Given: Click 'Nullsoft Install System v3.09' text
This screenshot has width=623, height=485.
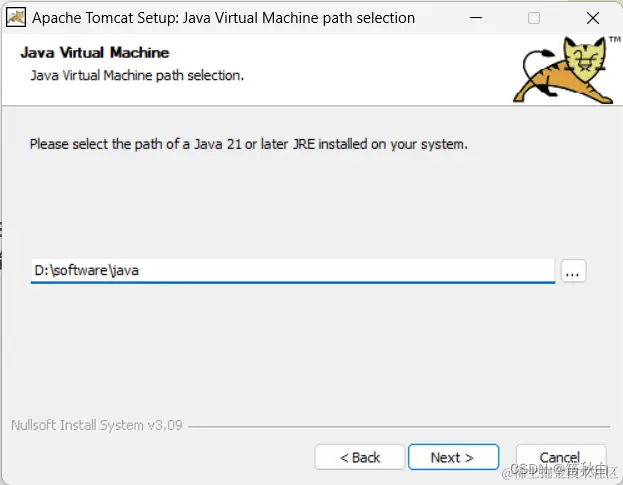Looking at the screenshot, I should click(x=97, y=425).
